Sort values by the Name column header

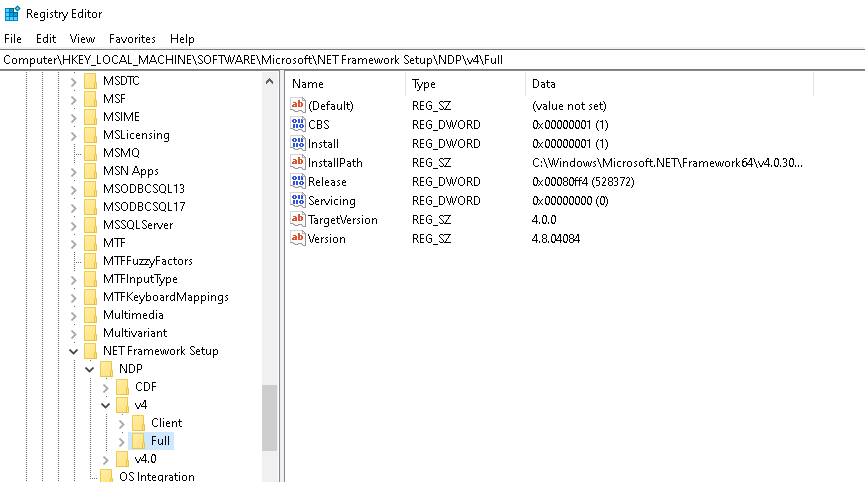[x=346, y=84]
